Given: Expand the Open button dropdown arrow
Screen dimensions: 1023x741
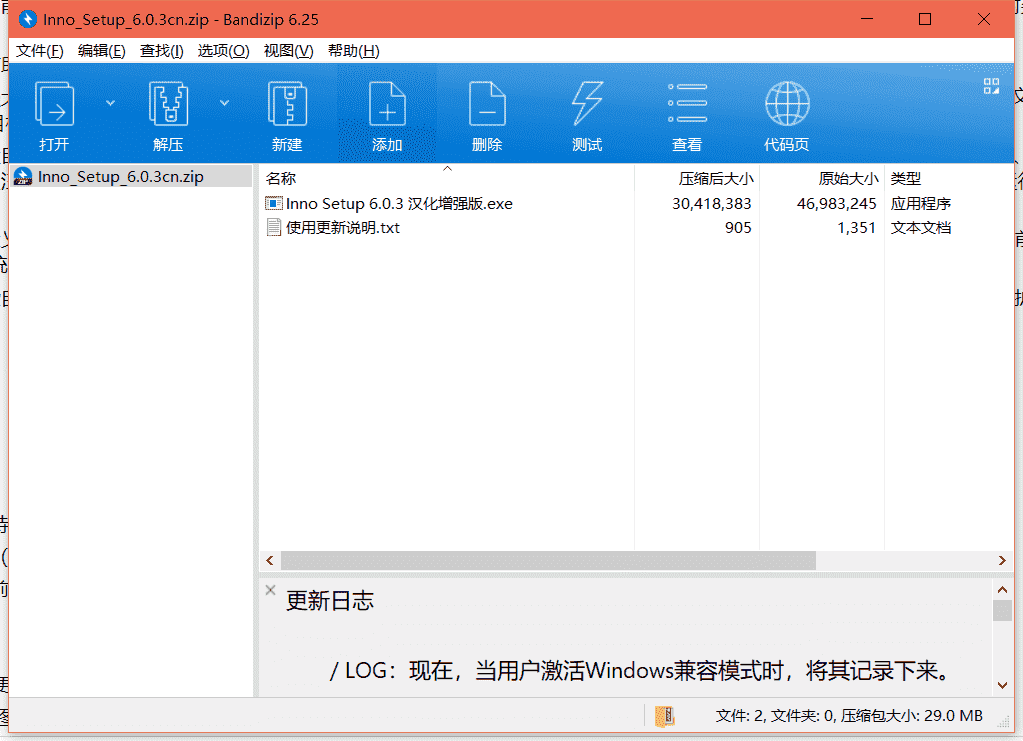Looking at the screenshot, I should (110, 102).
